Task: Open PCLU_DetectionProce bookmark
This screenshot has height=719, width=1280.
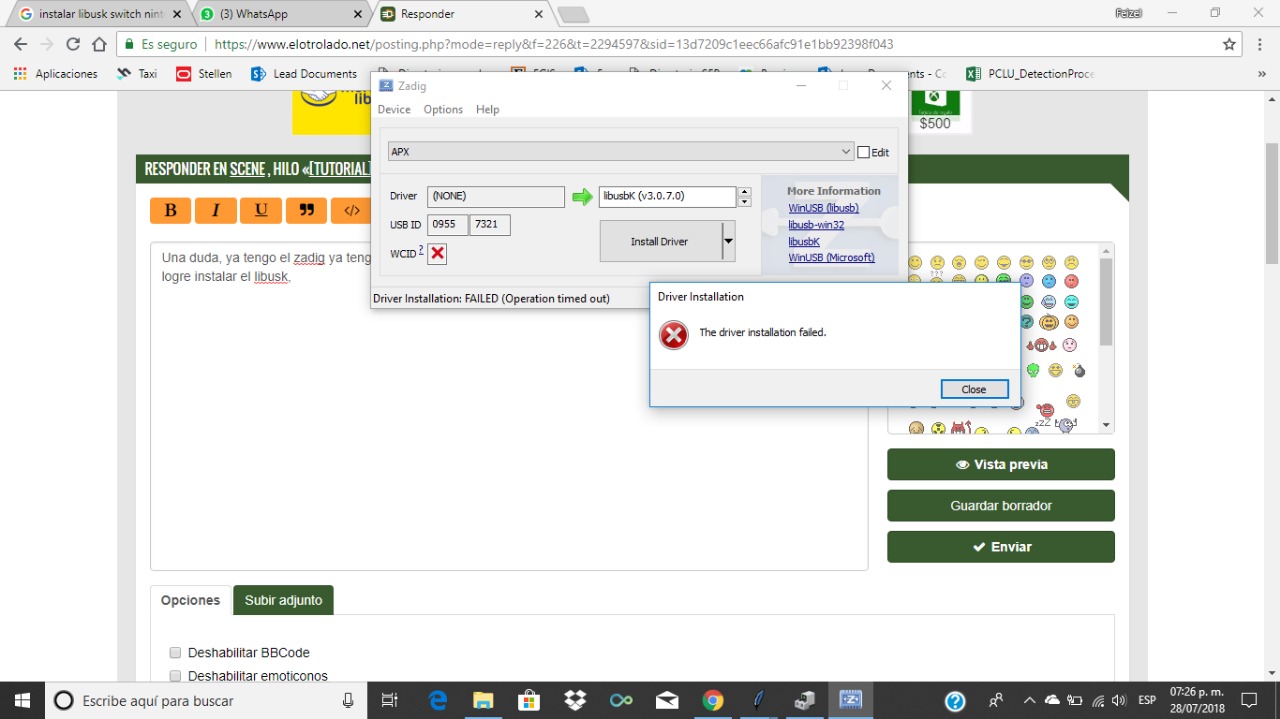Action: 1030,73
